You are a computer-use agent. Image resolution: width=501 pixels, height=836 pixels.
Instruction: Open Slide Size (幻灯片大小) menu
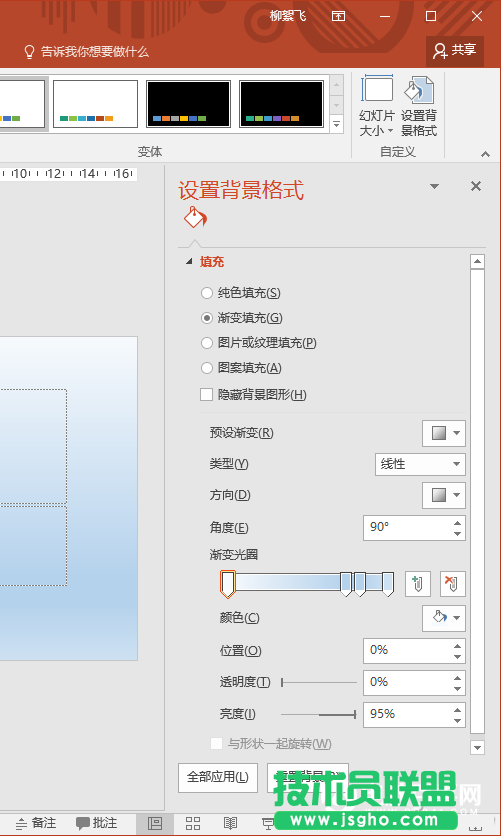(377, 107)
